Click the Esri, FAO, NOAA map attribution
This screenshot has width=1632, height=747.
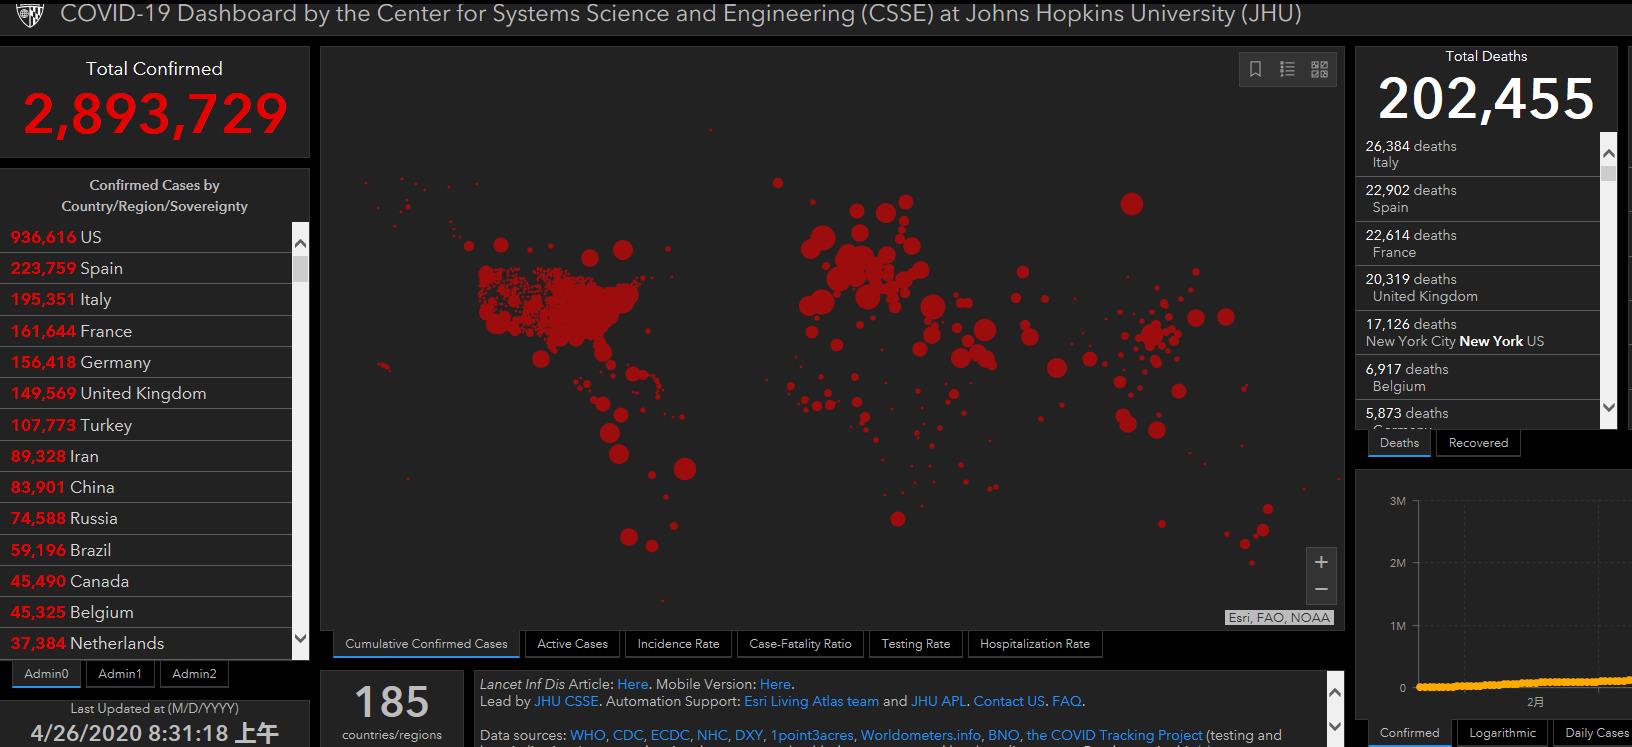(x=1279, y=617)
